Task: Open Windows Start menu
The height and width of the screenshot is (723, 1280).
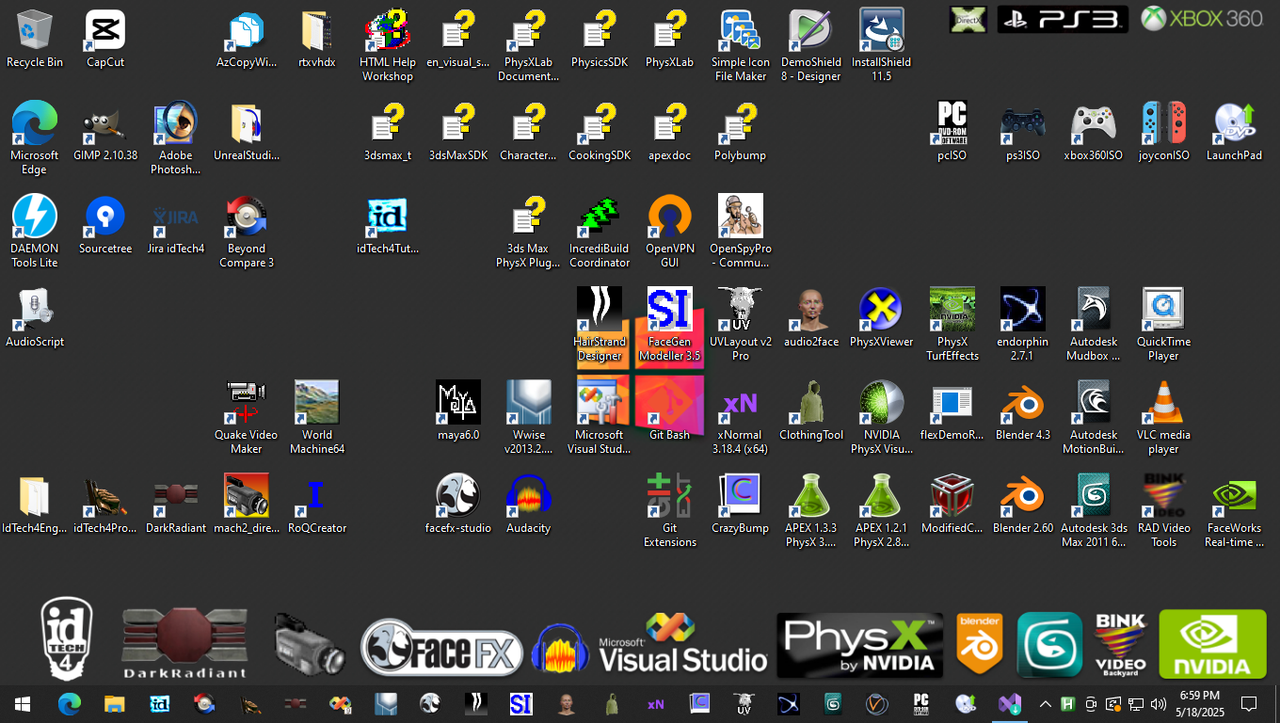Action: point(22,704)
